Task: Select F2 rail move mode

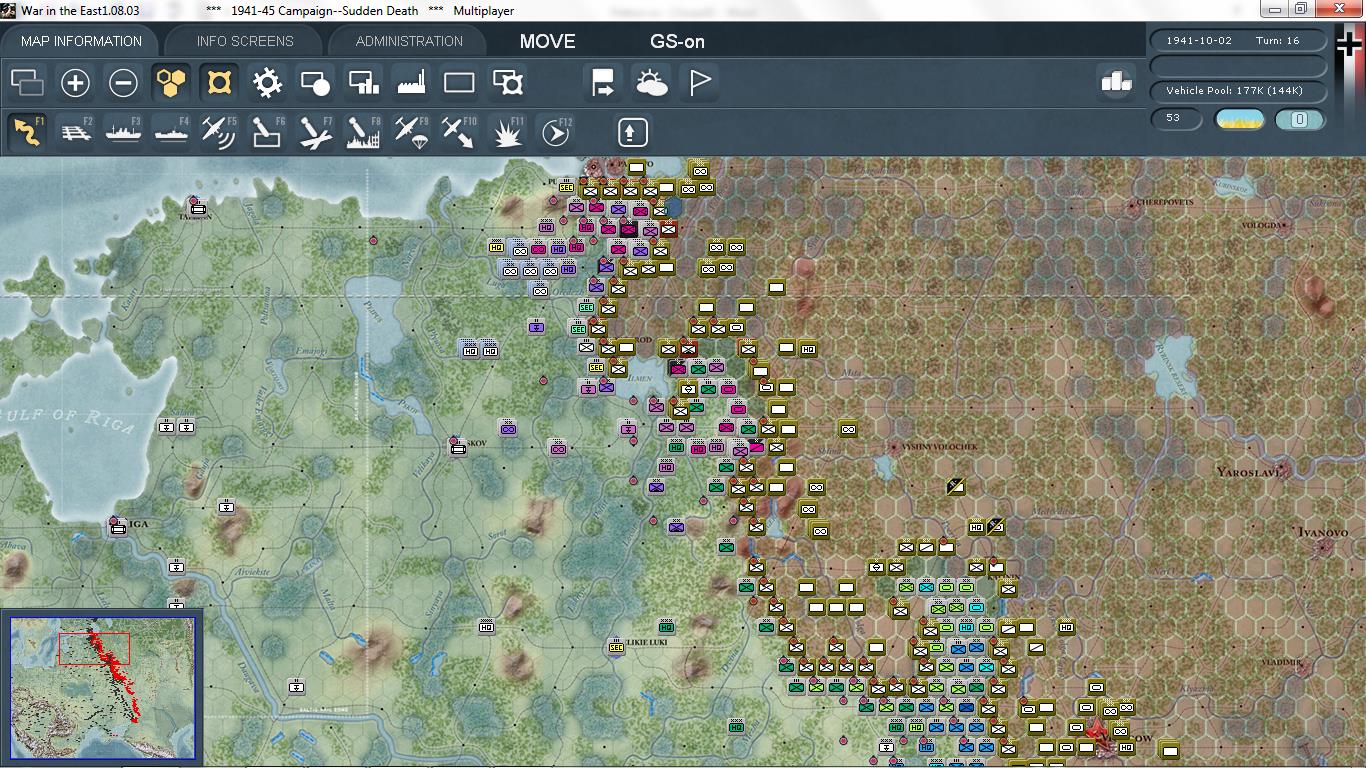Action: click(76, 132)
